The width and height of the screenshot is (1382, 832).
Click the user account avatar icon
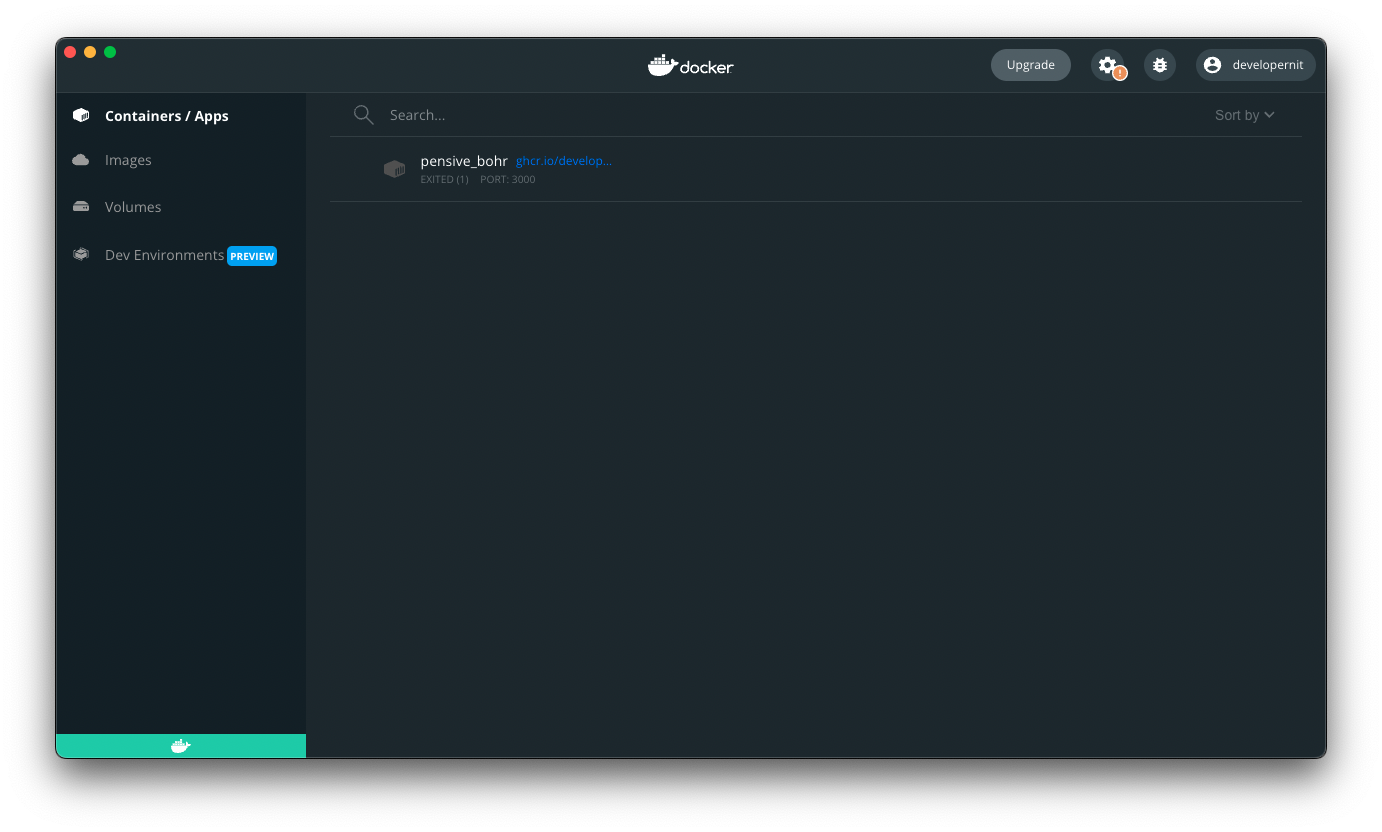[1212, 64]
